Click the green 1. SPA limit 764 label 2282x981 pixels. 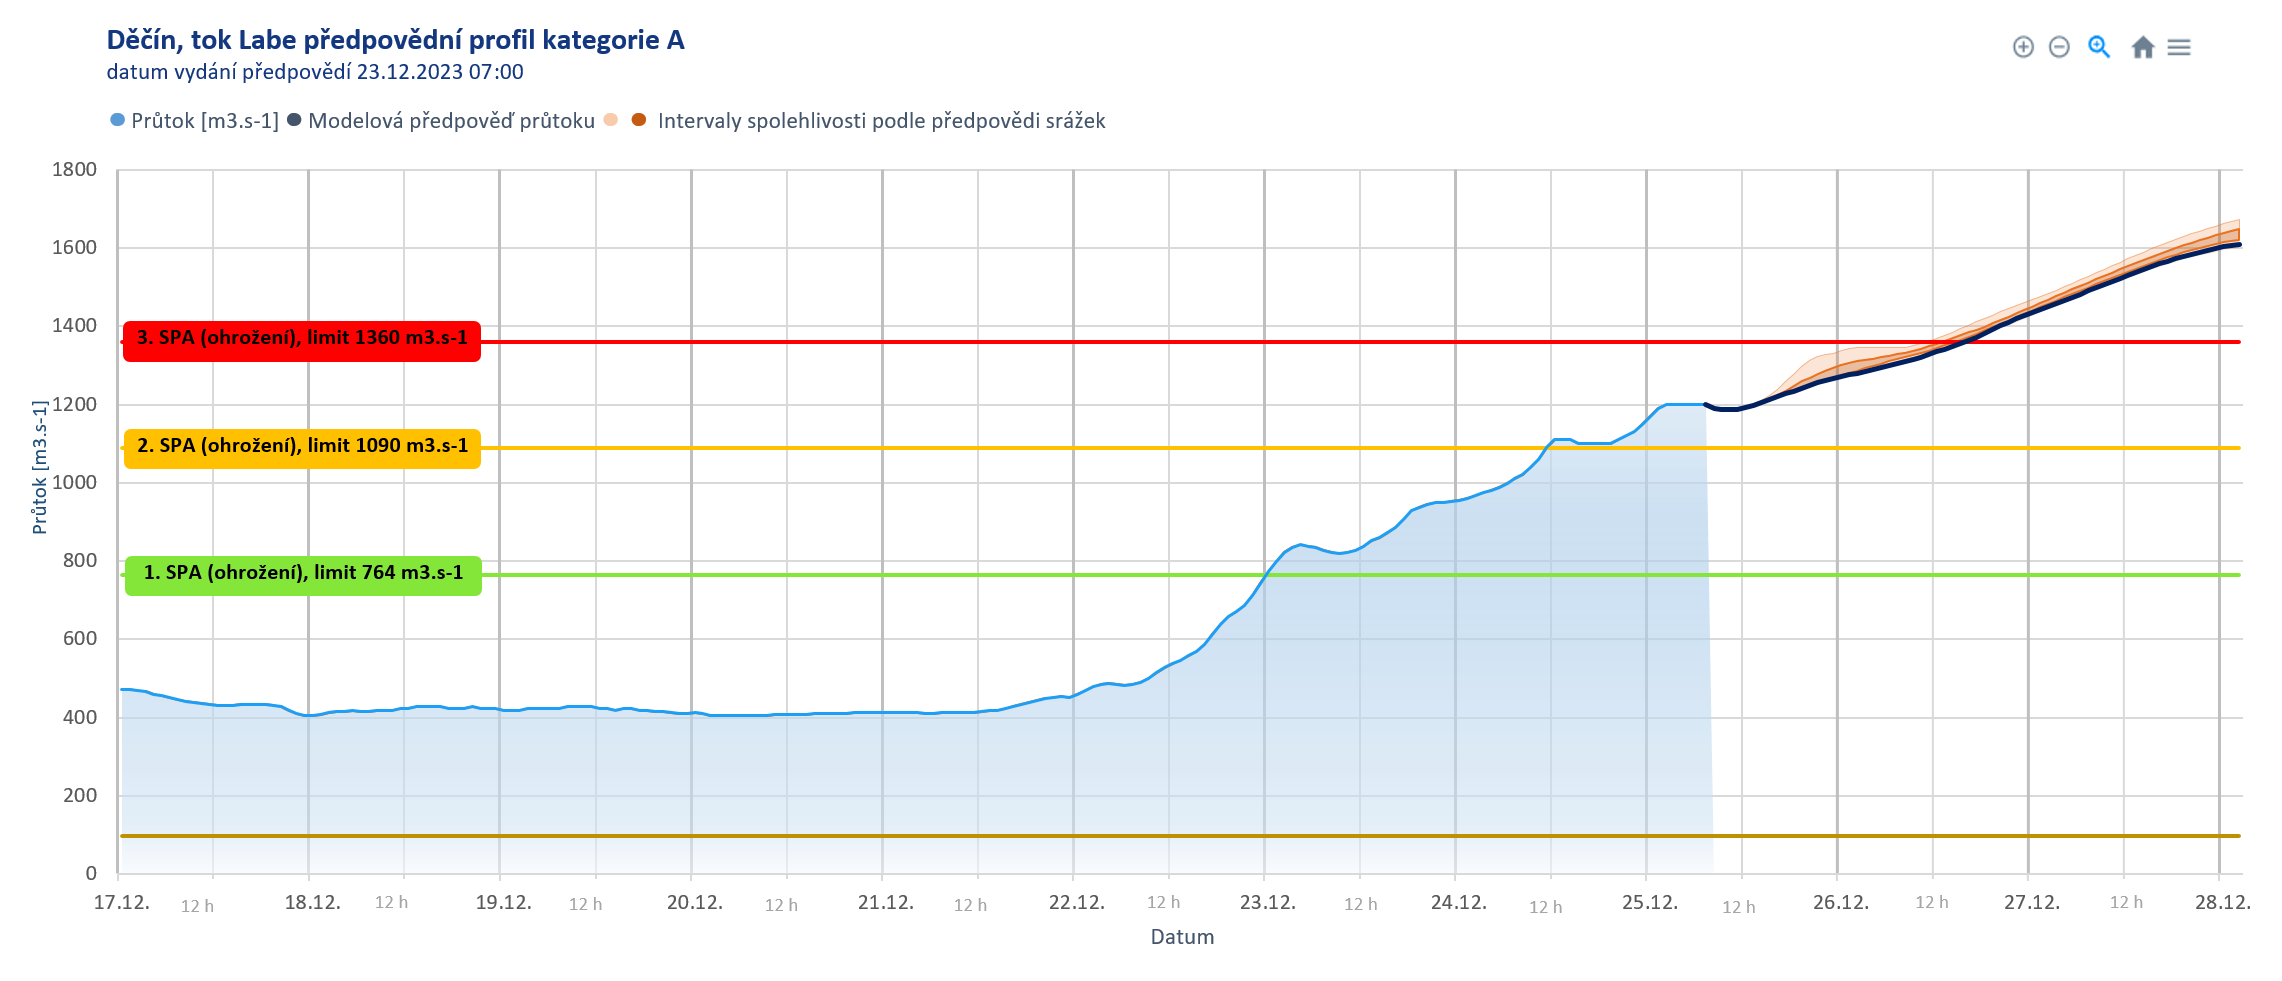coord(303,574)
